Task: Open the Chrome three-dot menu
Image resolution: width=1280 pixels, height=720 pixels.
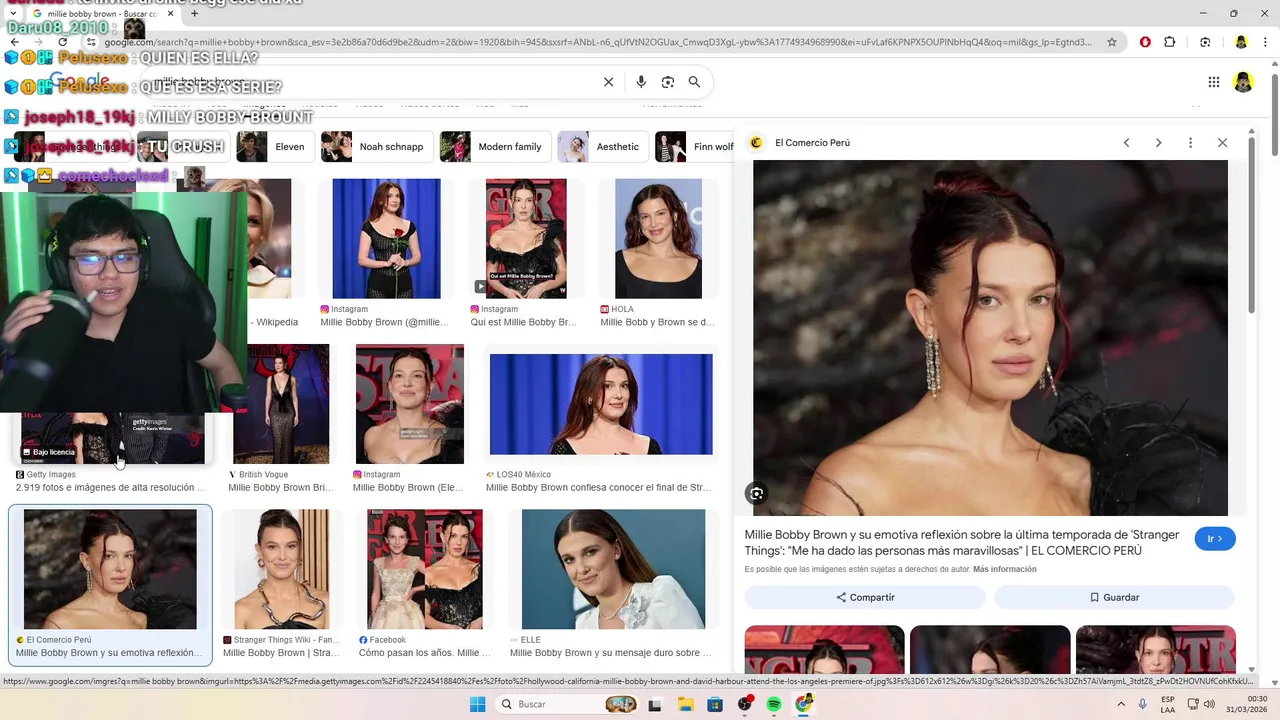Action: click(x=1266, y=42)
